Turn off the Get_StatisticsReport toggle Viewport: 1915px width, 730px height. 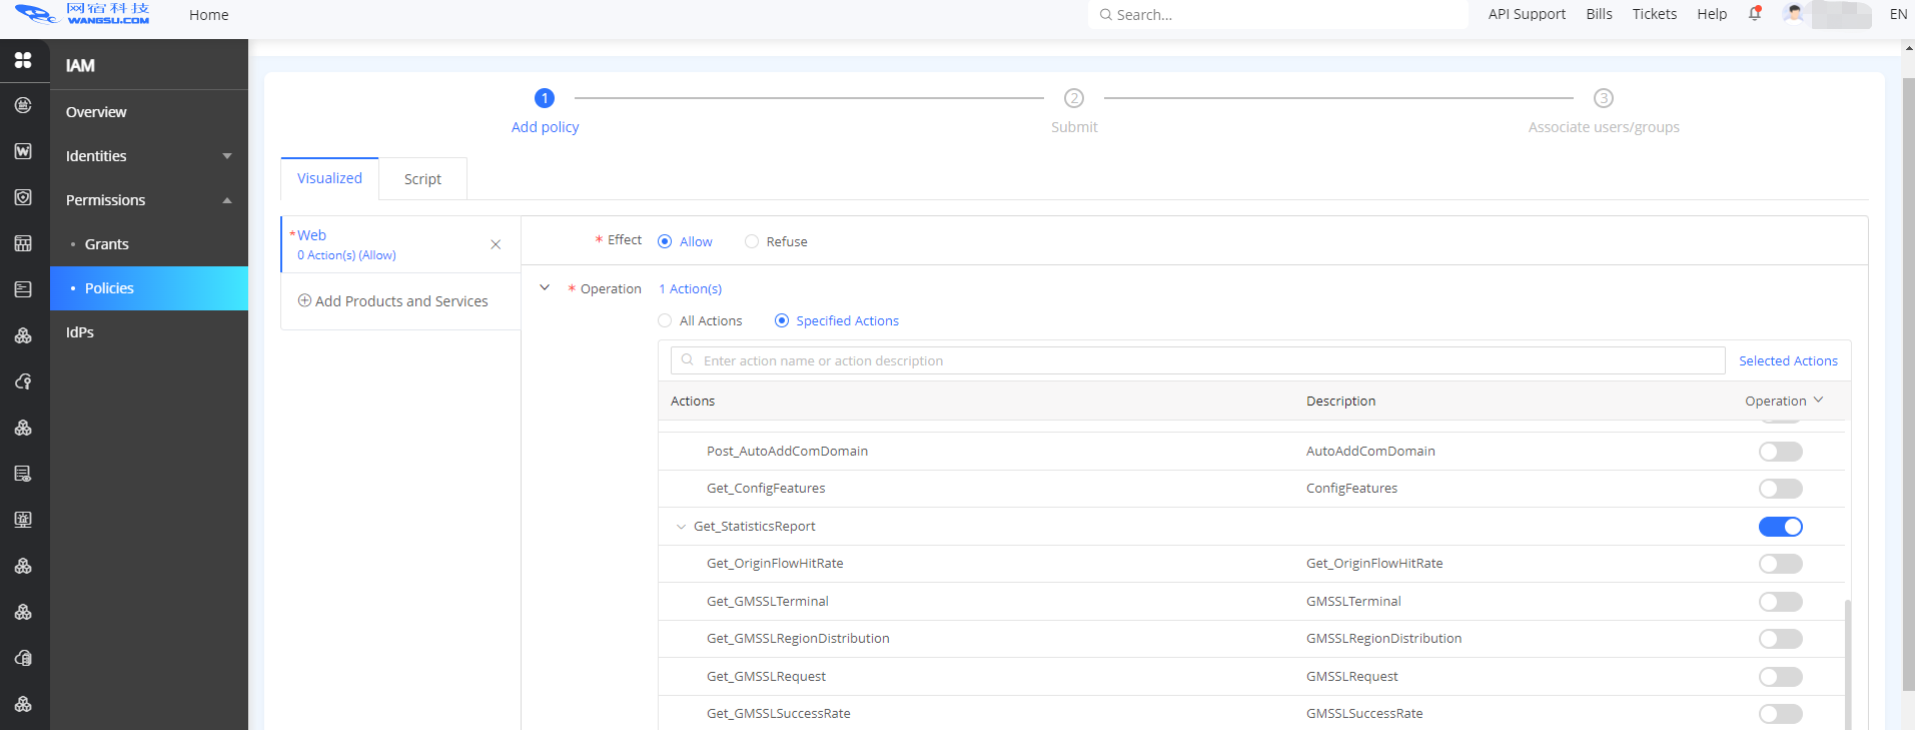[1780, 527]
